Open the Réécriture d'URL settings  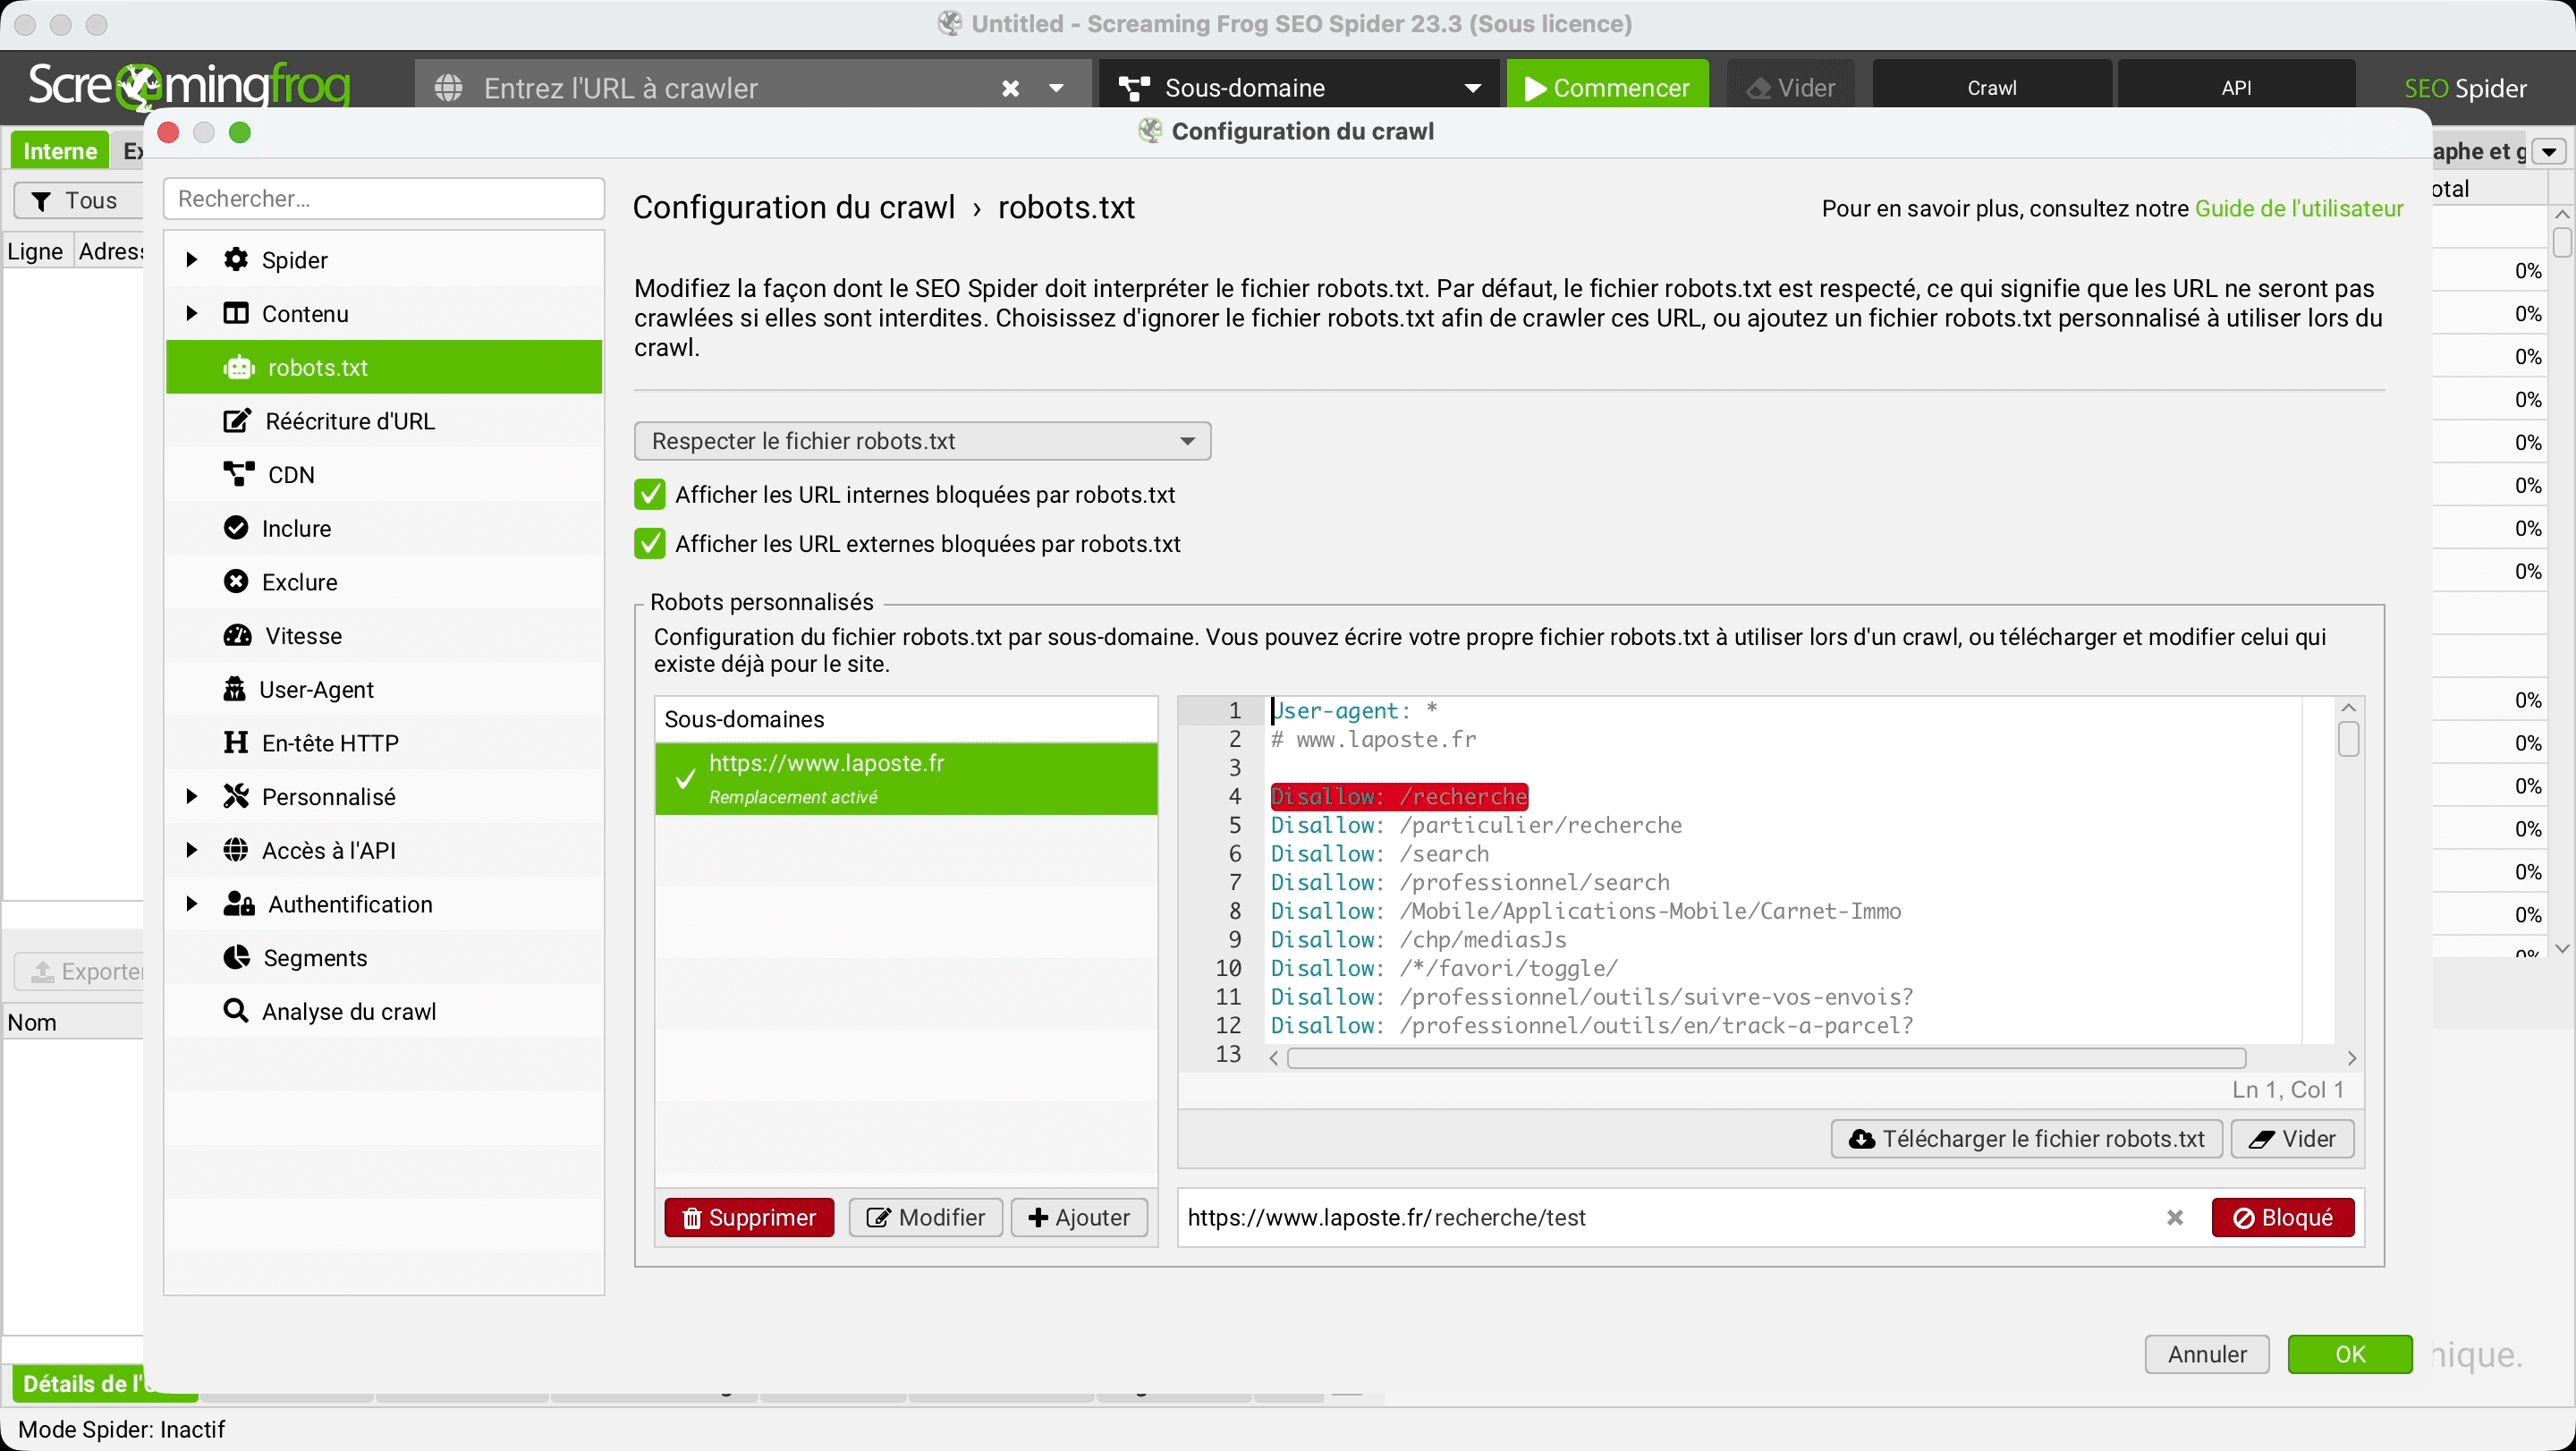coord(384,421)
